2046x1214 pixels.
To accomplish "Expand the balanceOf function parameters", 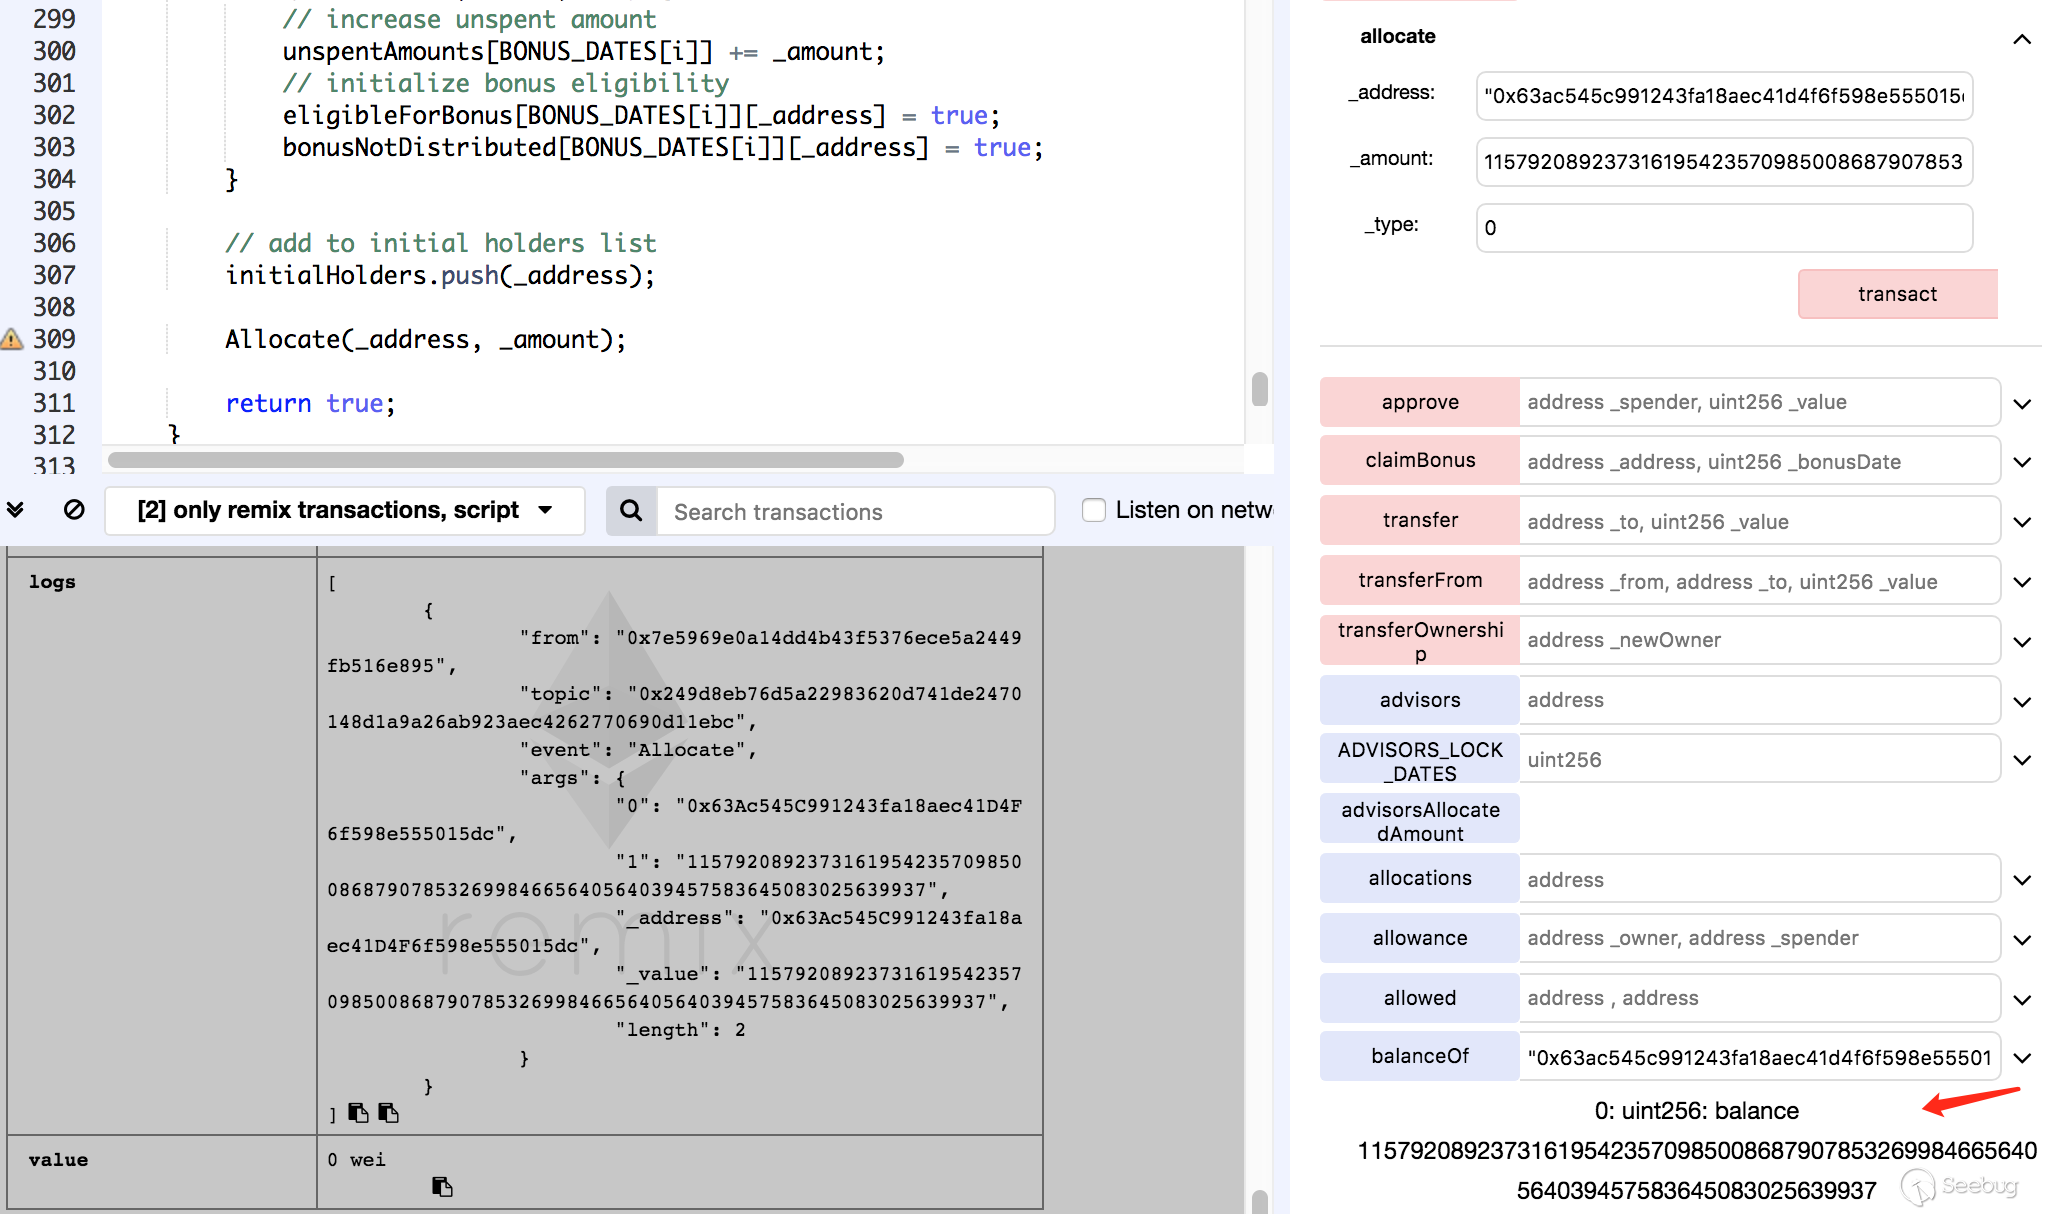I will (x=2022, y=1058).
